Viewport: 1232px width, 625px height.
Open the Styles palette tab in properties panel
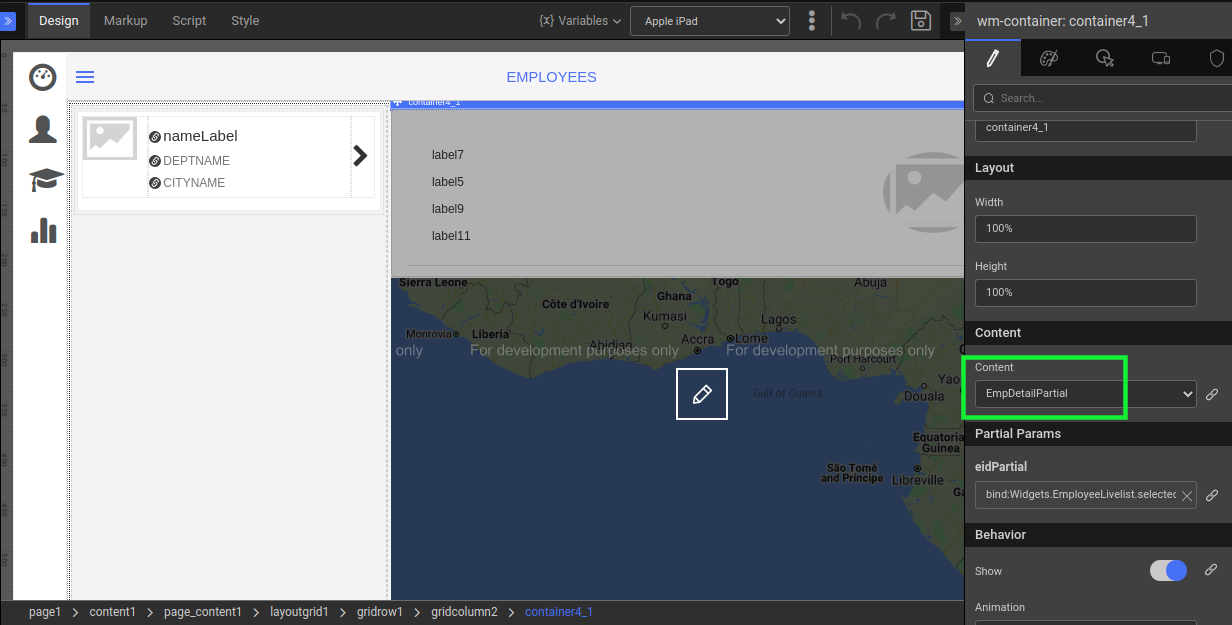(1048, 59)
